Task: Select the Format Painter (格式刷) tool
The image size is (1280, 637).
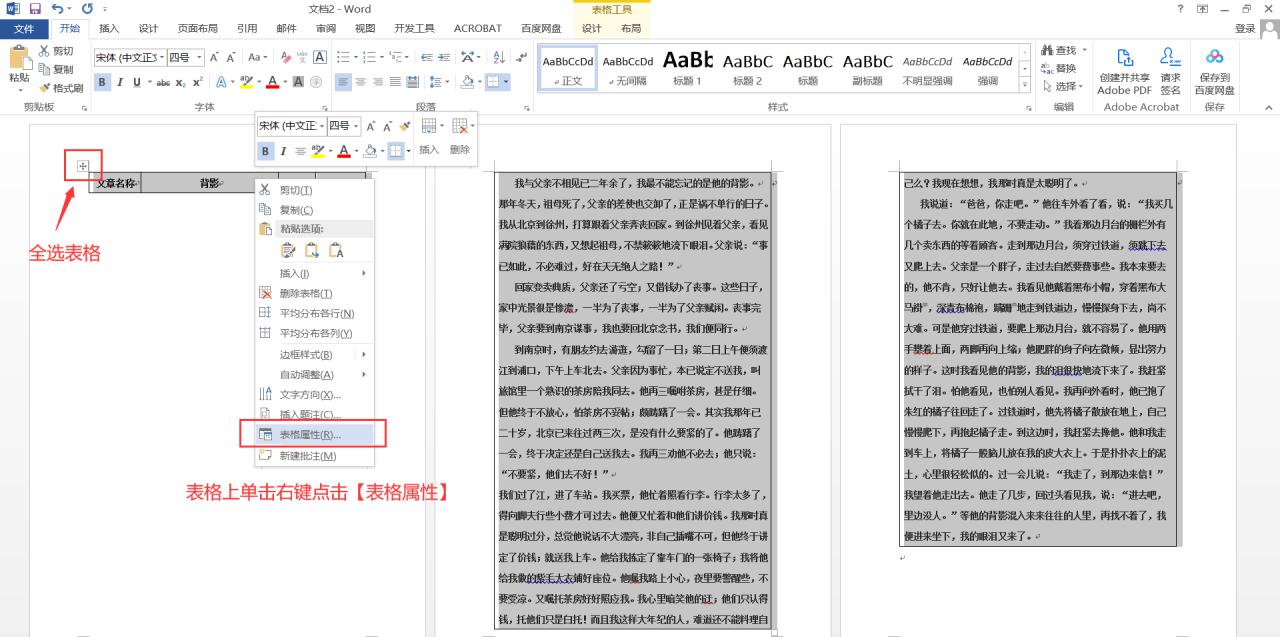Action: pyautogui.click(x=60, y=87)
